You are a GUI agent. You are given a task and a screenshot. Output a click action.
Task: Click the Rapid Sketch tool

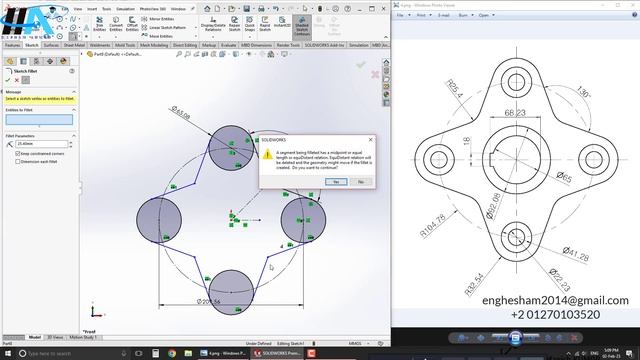(x=265, y=24)
